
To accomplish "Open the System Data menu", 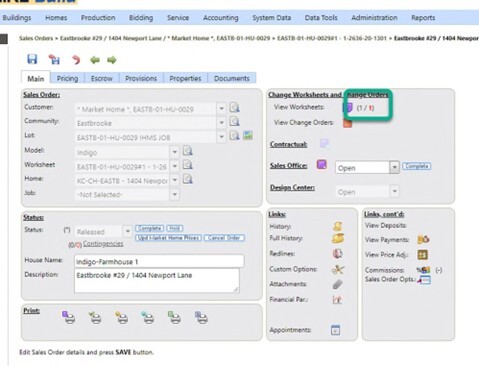I will click(271, 18).
